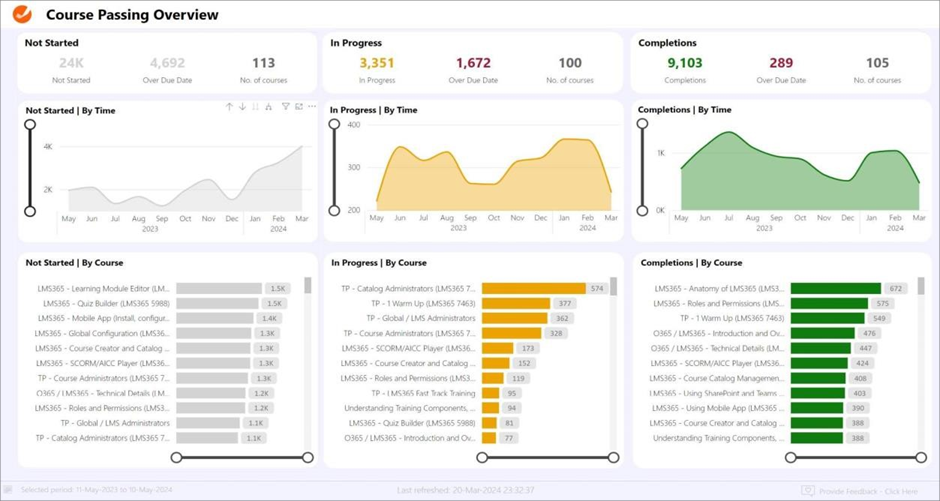The height and width of the screenshot is (501, 940).
Task: Enter focus mode on Not Started chart
Action: pos(298,107)
